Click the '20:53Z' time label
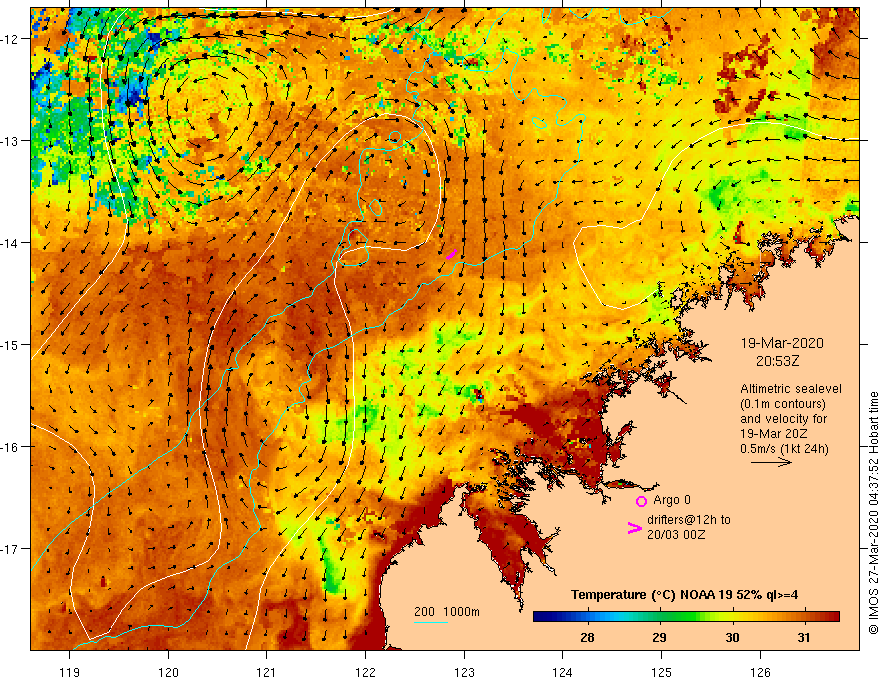 (x=777, y=361)
